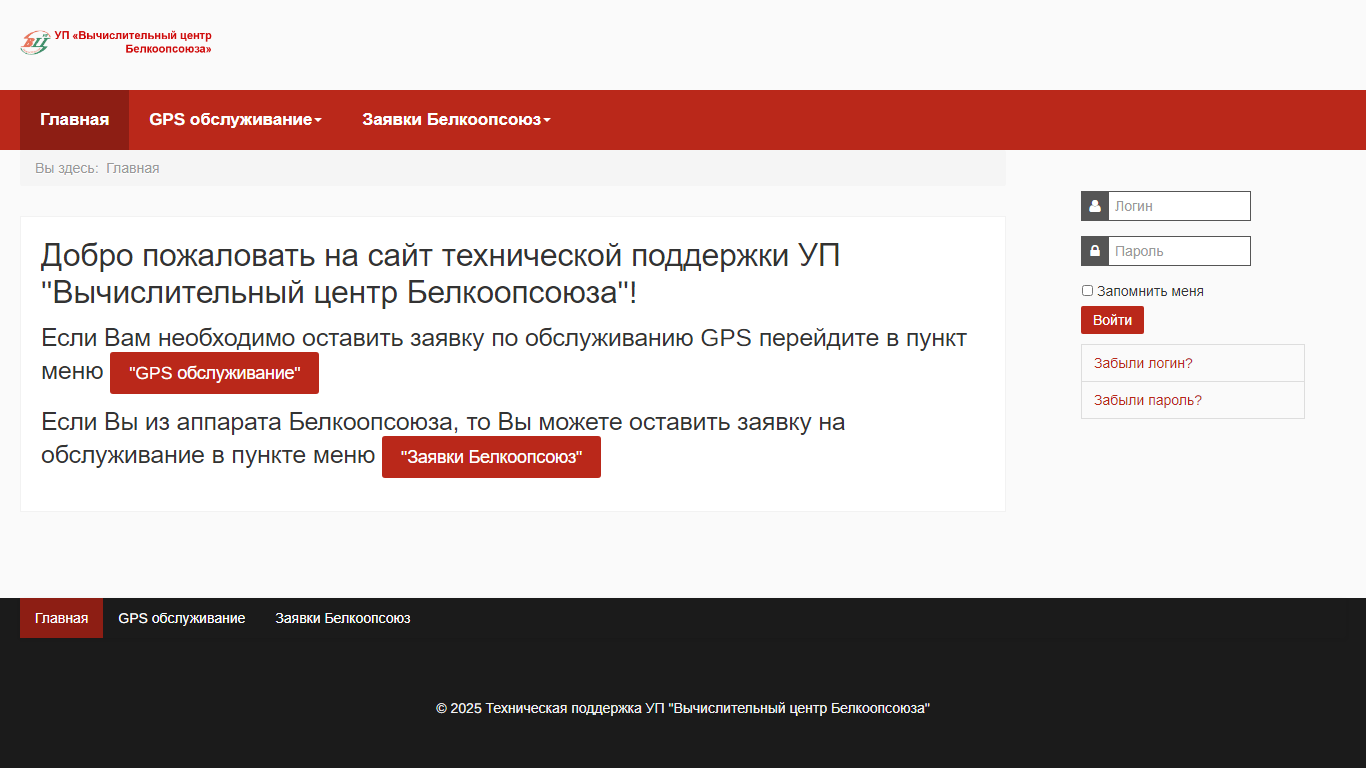Open the Забыли логин? link
The height and width of the screenshot is (768, 1366).
tap(1143, 363)
